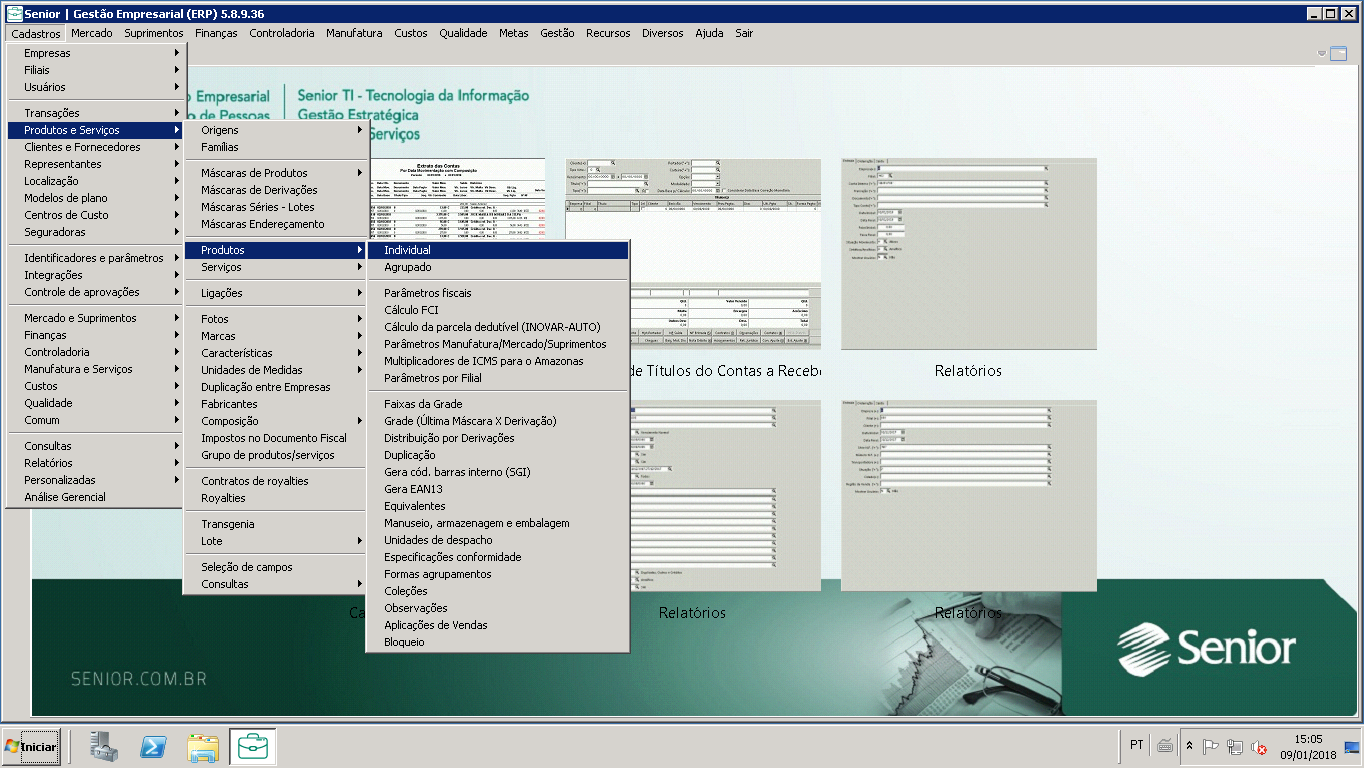Select Seleção de campos
This screenshot has height=768, width=1364.
click(276, 567)
